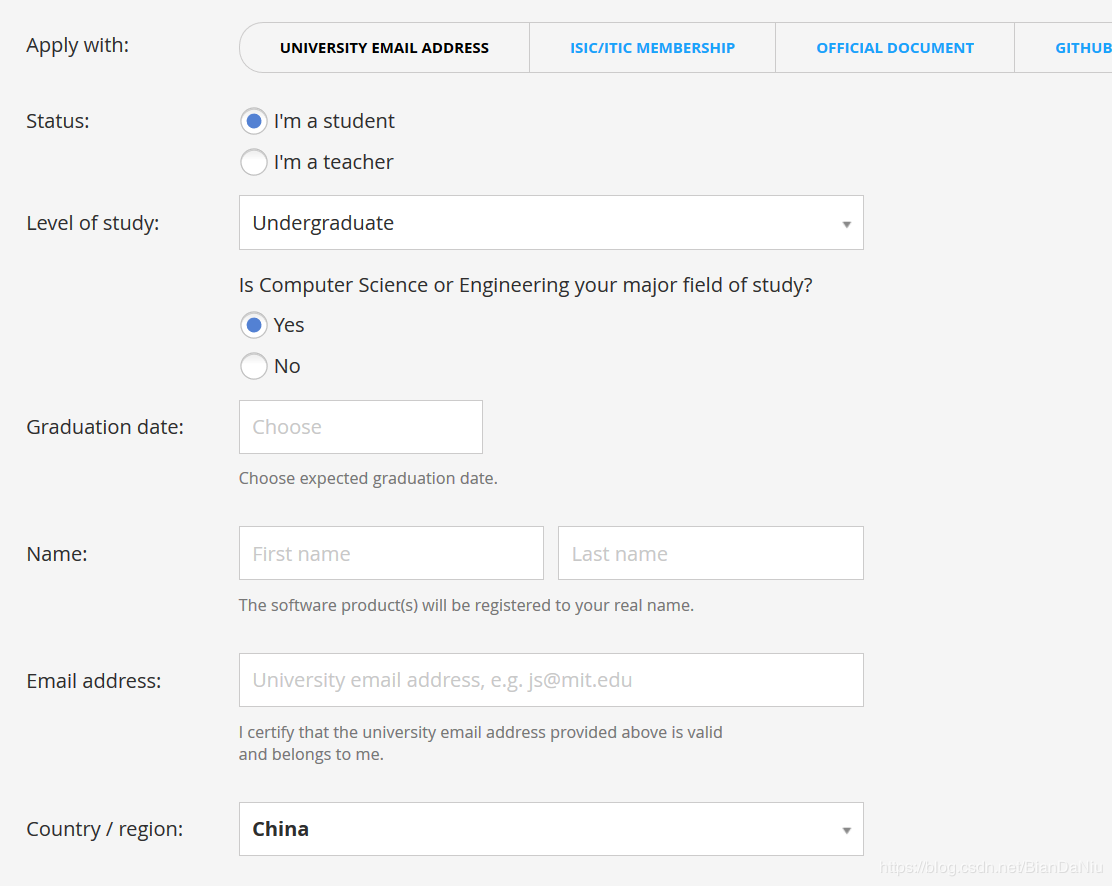Screen dimensions: 1112x886
Task: Switch to ISIC/ITIC Membership tab
Action: click(x=652, y=48)
